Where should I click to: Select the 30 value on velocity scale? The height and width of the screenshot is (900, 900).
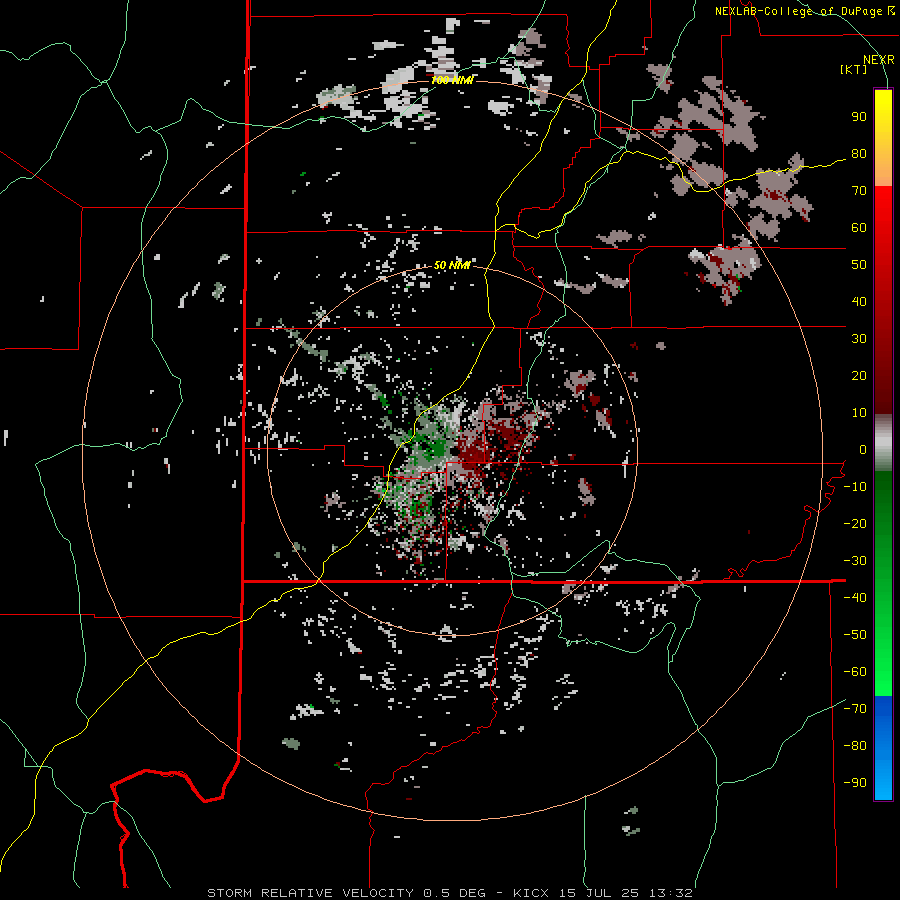pos(859,339)
